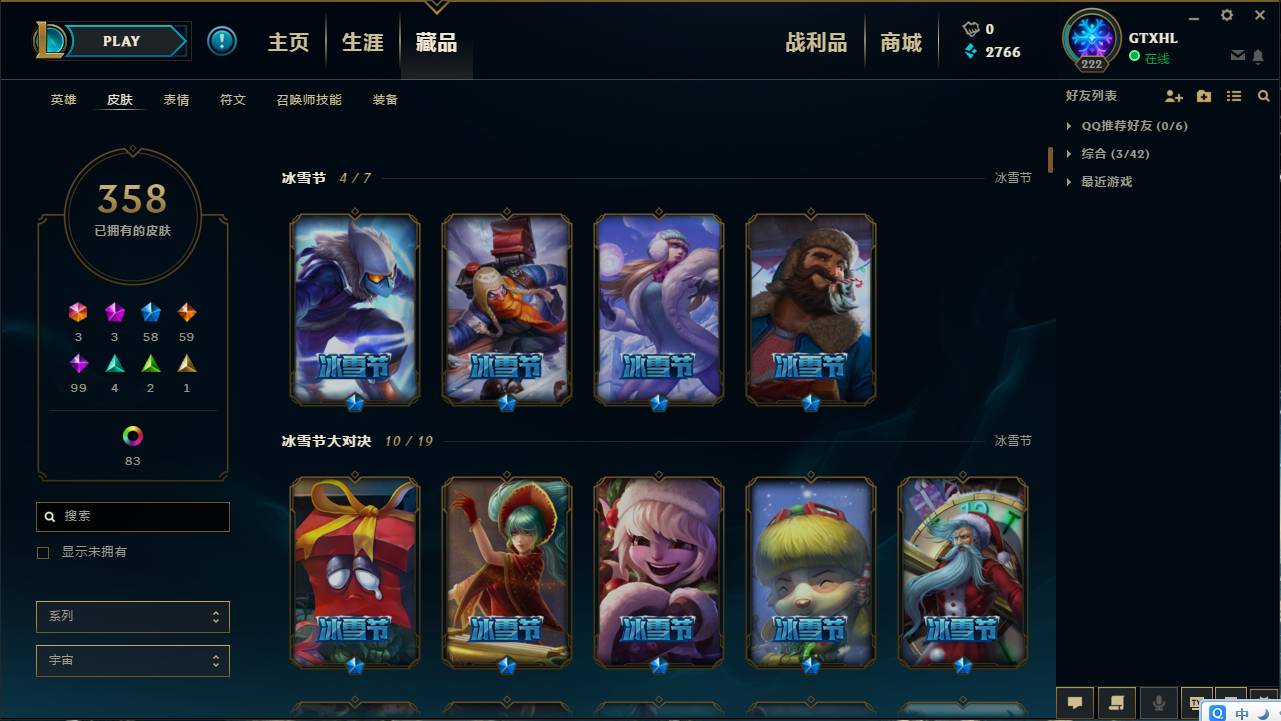Open the 系列 dropdown
Image resolution: width=1281 pixels, height=721 pixels.
(133, 616)
